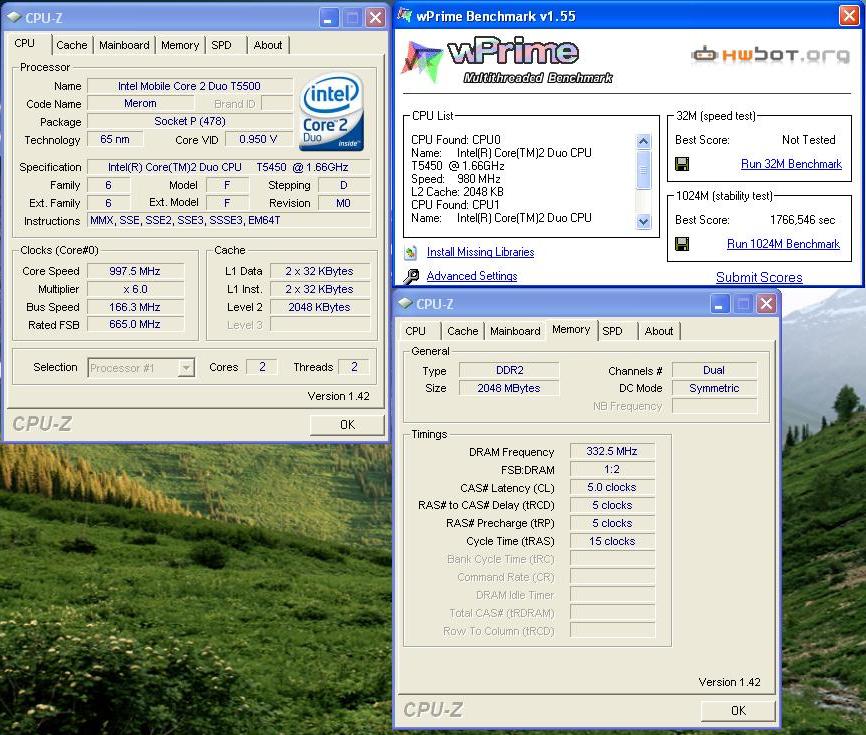Click the Core VID value 0.950 V
The height and width of the screenshot is (735, 866).
(x=258, y=139)
